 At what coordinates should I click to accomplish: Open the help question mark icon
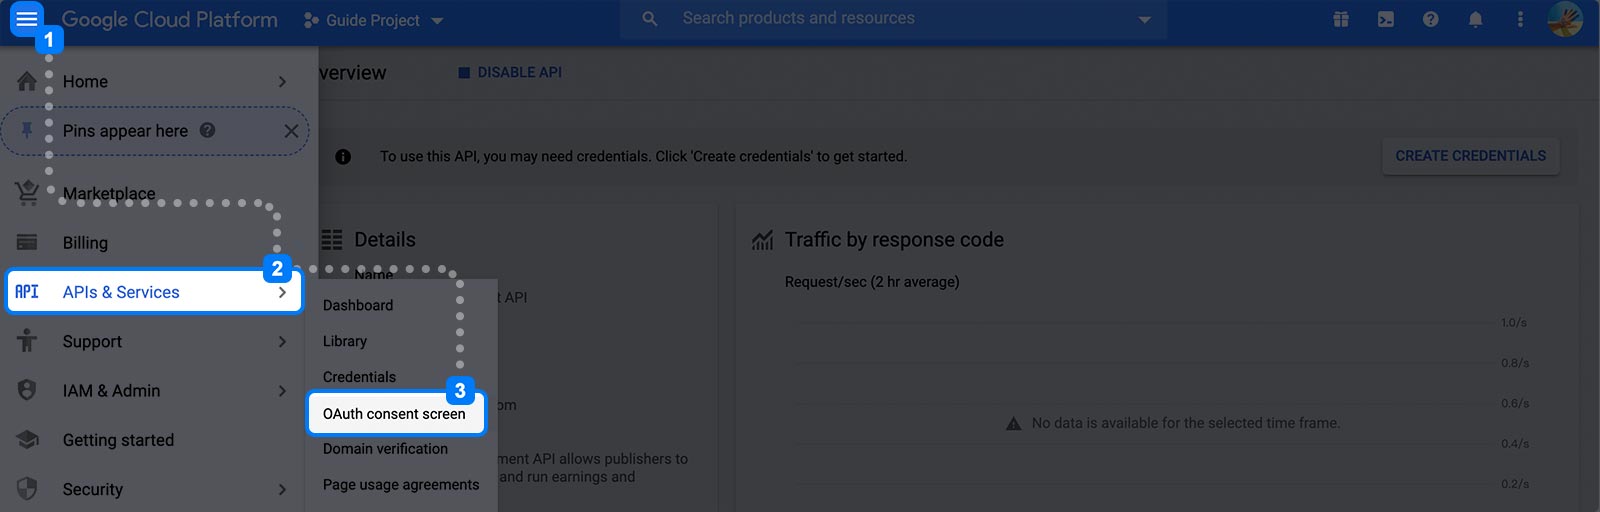[x=1431, y=19]
